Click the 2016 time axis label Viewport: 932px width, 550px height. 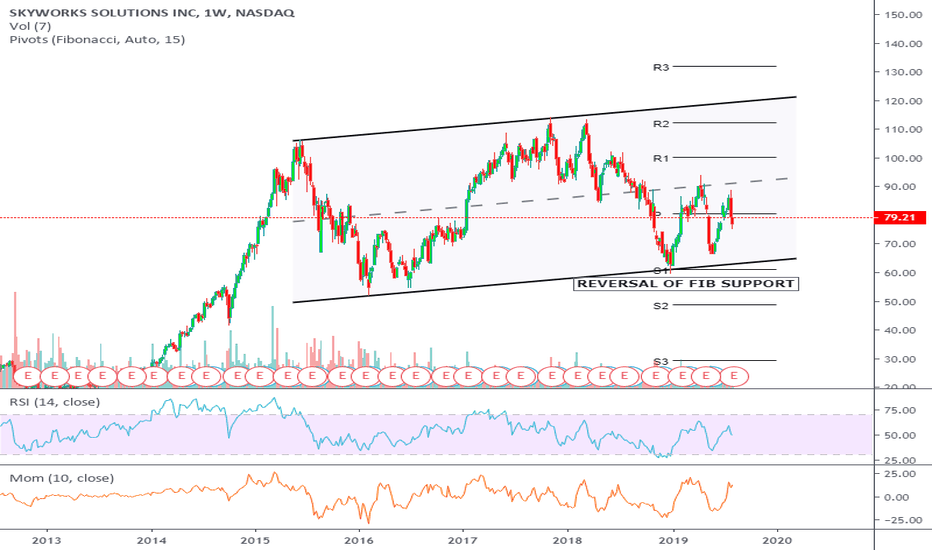(359, 540)
